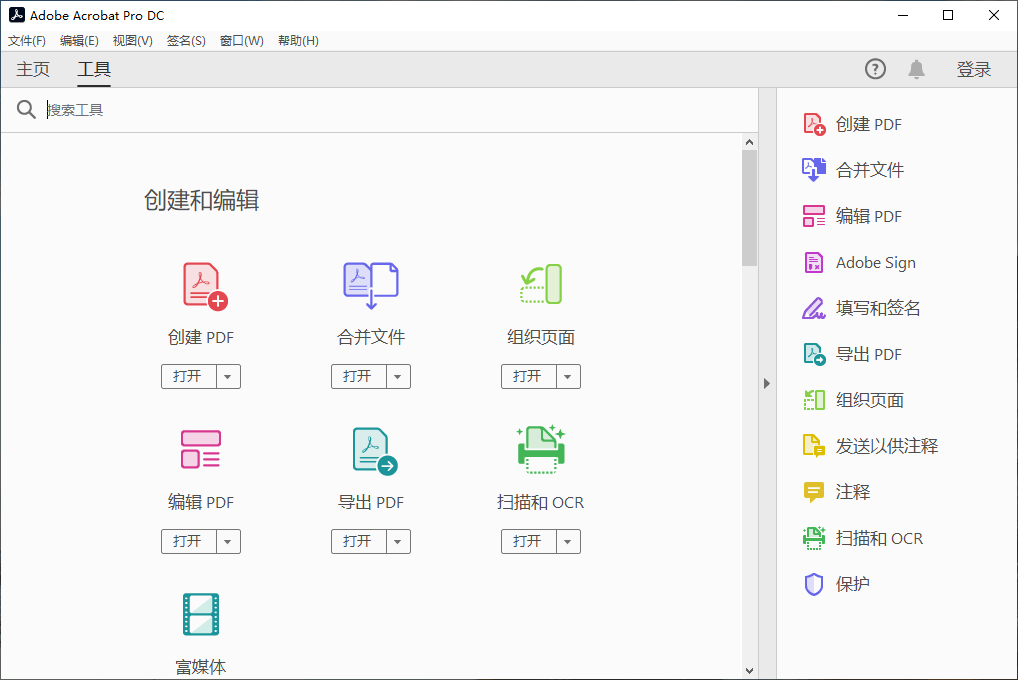The width and height of the screenshot is (1018, 680).
Task: Click the 组织页面 icon in right sidebar
Action: pyautogui.click(x=814, y=400)
